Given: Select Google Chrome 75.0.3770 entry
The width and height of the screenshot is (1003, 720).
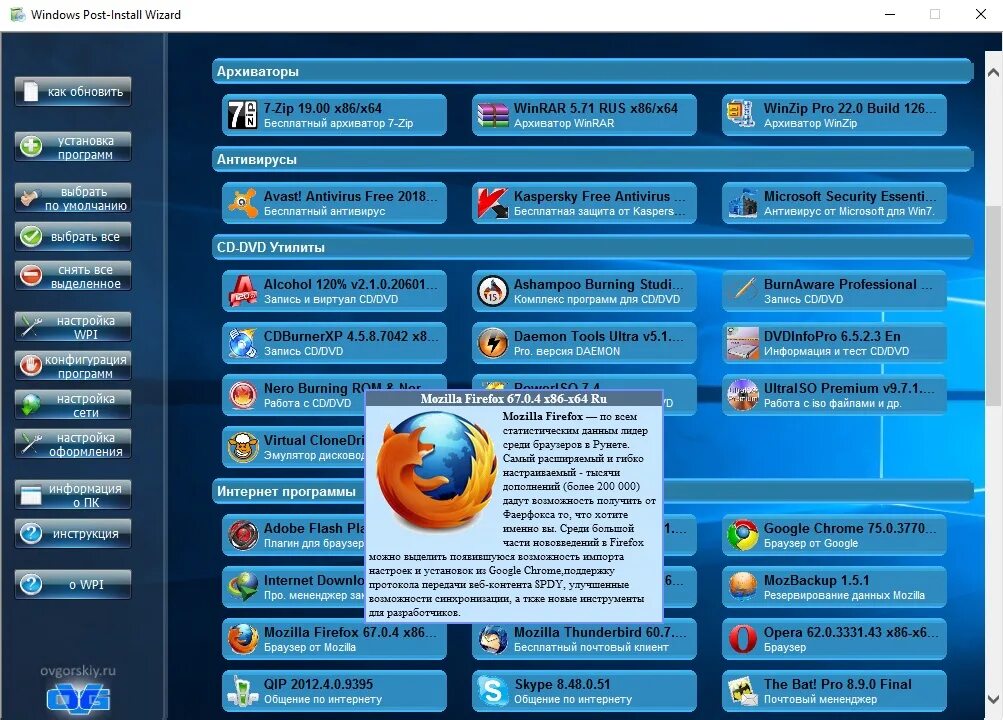Looking at the screenshot, I should 834,535.
